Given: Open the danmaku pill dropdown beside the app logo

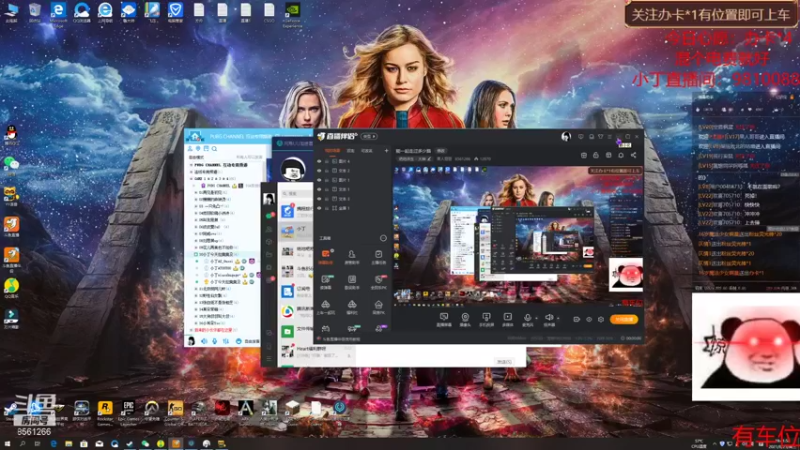Looking at the screenshot, I should click(369, 137).
